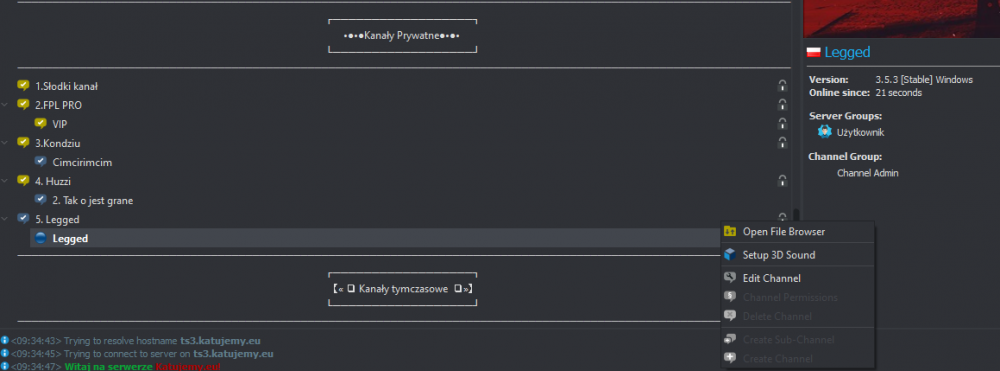This screenshot has width=1000, height=371.
Task: Collapse the 2.FPL PRO channel tree
Action: 6,105
